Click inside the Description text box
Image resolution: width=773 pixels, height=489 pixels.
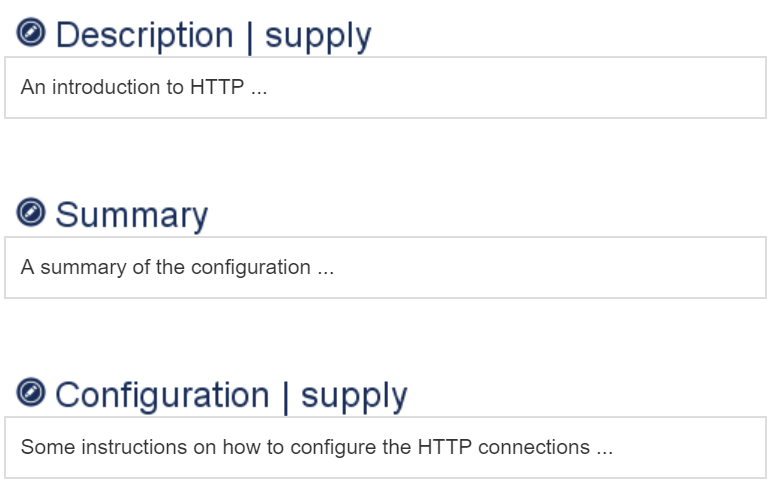tap(500, 87)
